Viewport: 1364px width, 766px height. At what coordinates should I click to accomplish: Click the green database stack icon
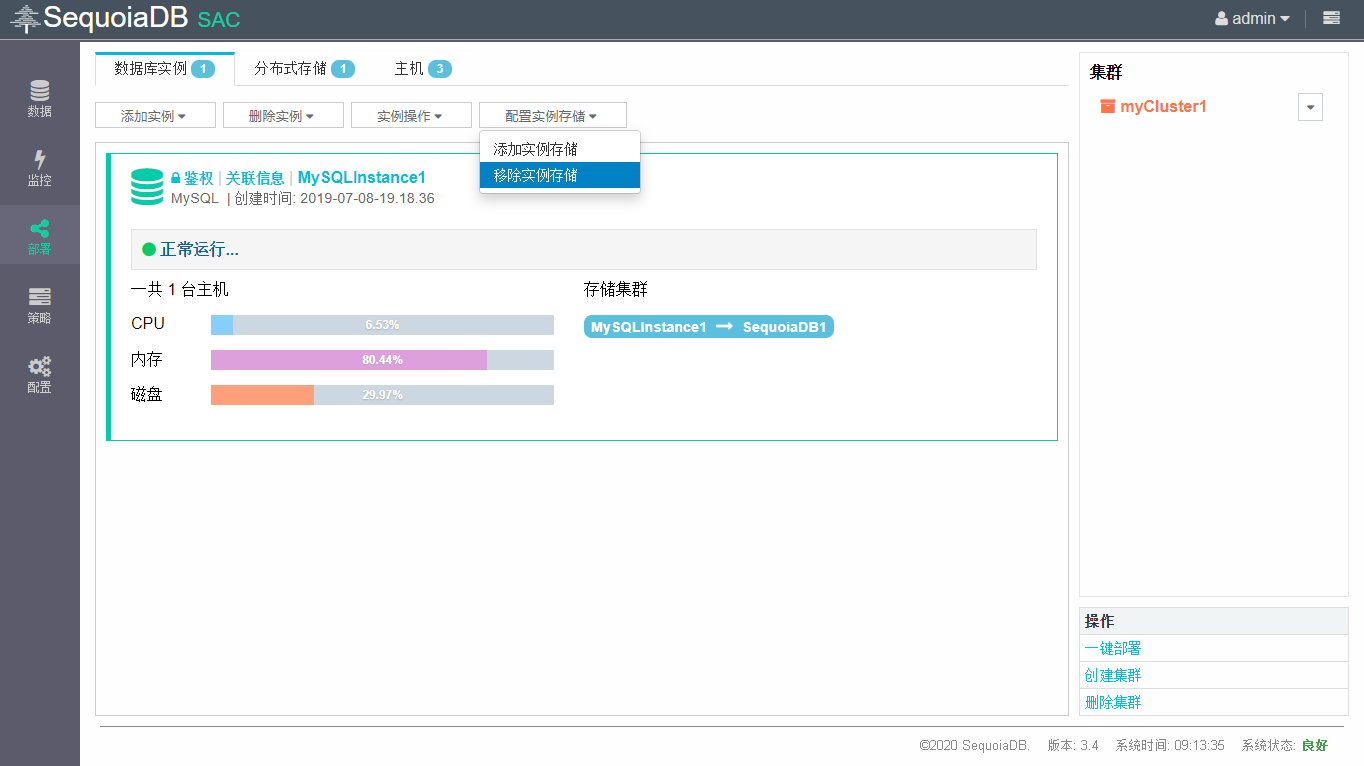coord(147,187)
